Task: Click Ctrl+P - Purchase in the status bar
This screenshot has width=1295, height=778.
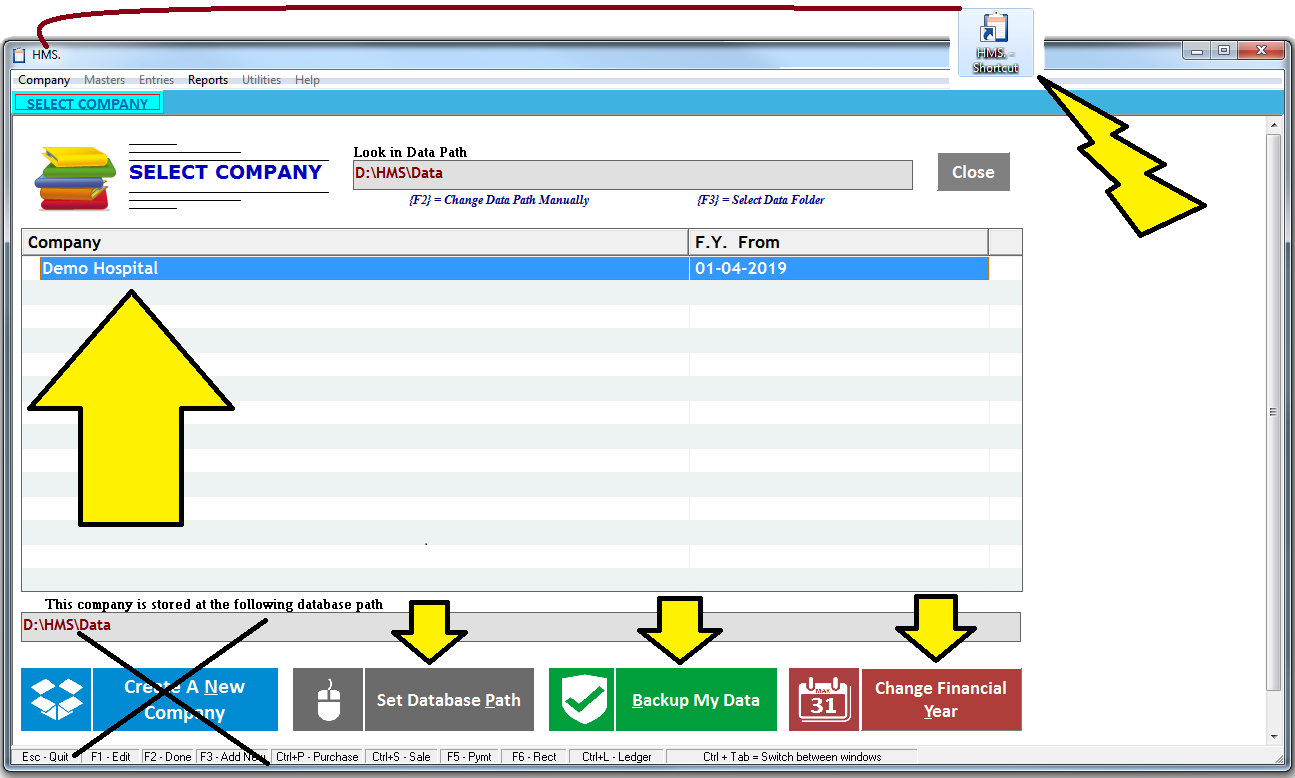Action: pos(317,757)
